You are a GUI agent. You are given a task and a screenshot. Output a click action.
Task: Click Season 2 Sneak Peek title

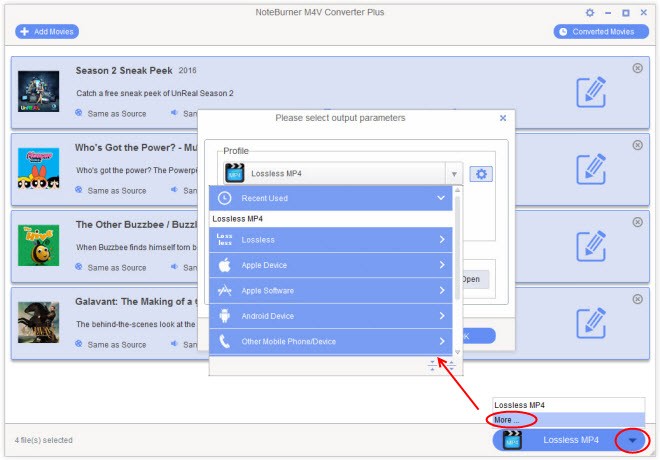(124, 71)
